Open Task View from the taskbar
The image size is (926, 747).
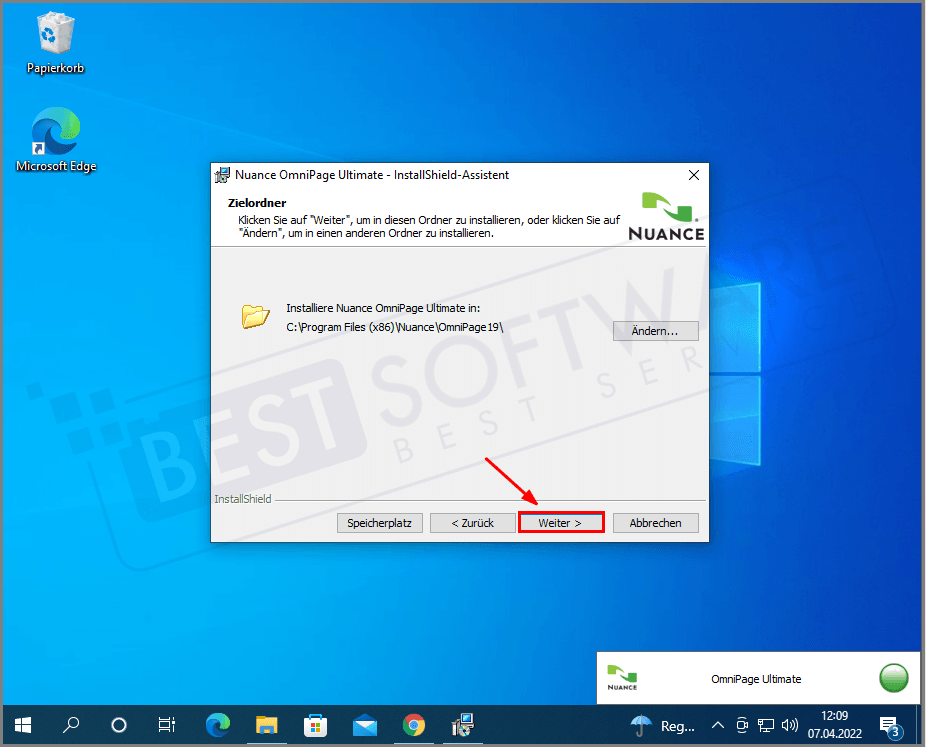click(166, 724)
